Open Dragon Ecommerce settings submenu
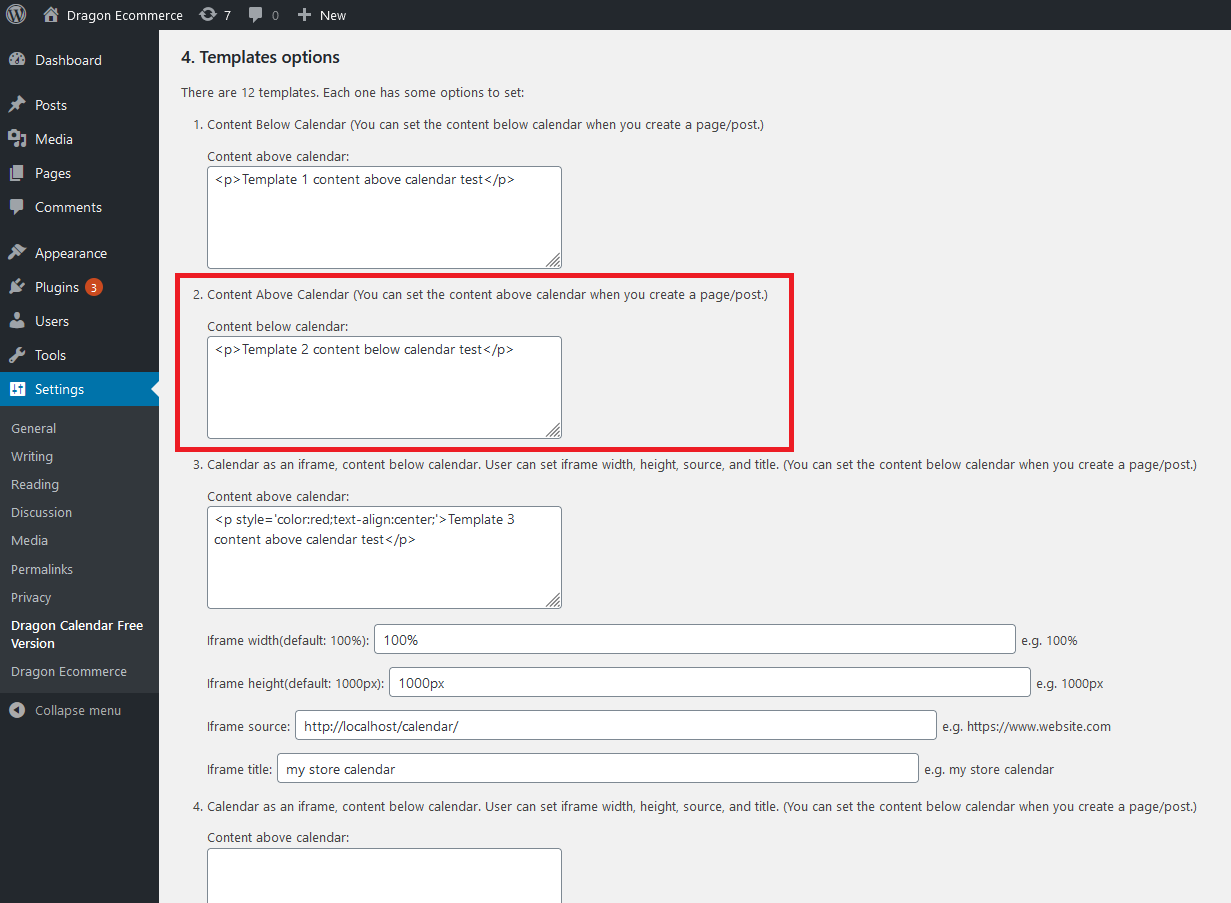1231x903 pixels. [69, 671]
